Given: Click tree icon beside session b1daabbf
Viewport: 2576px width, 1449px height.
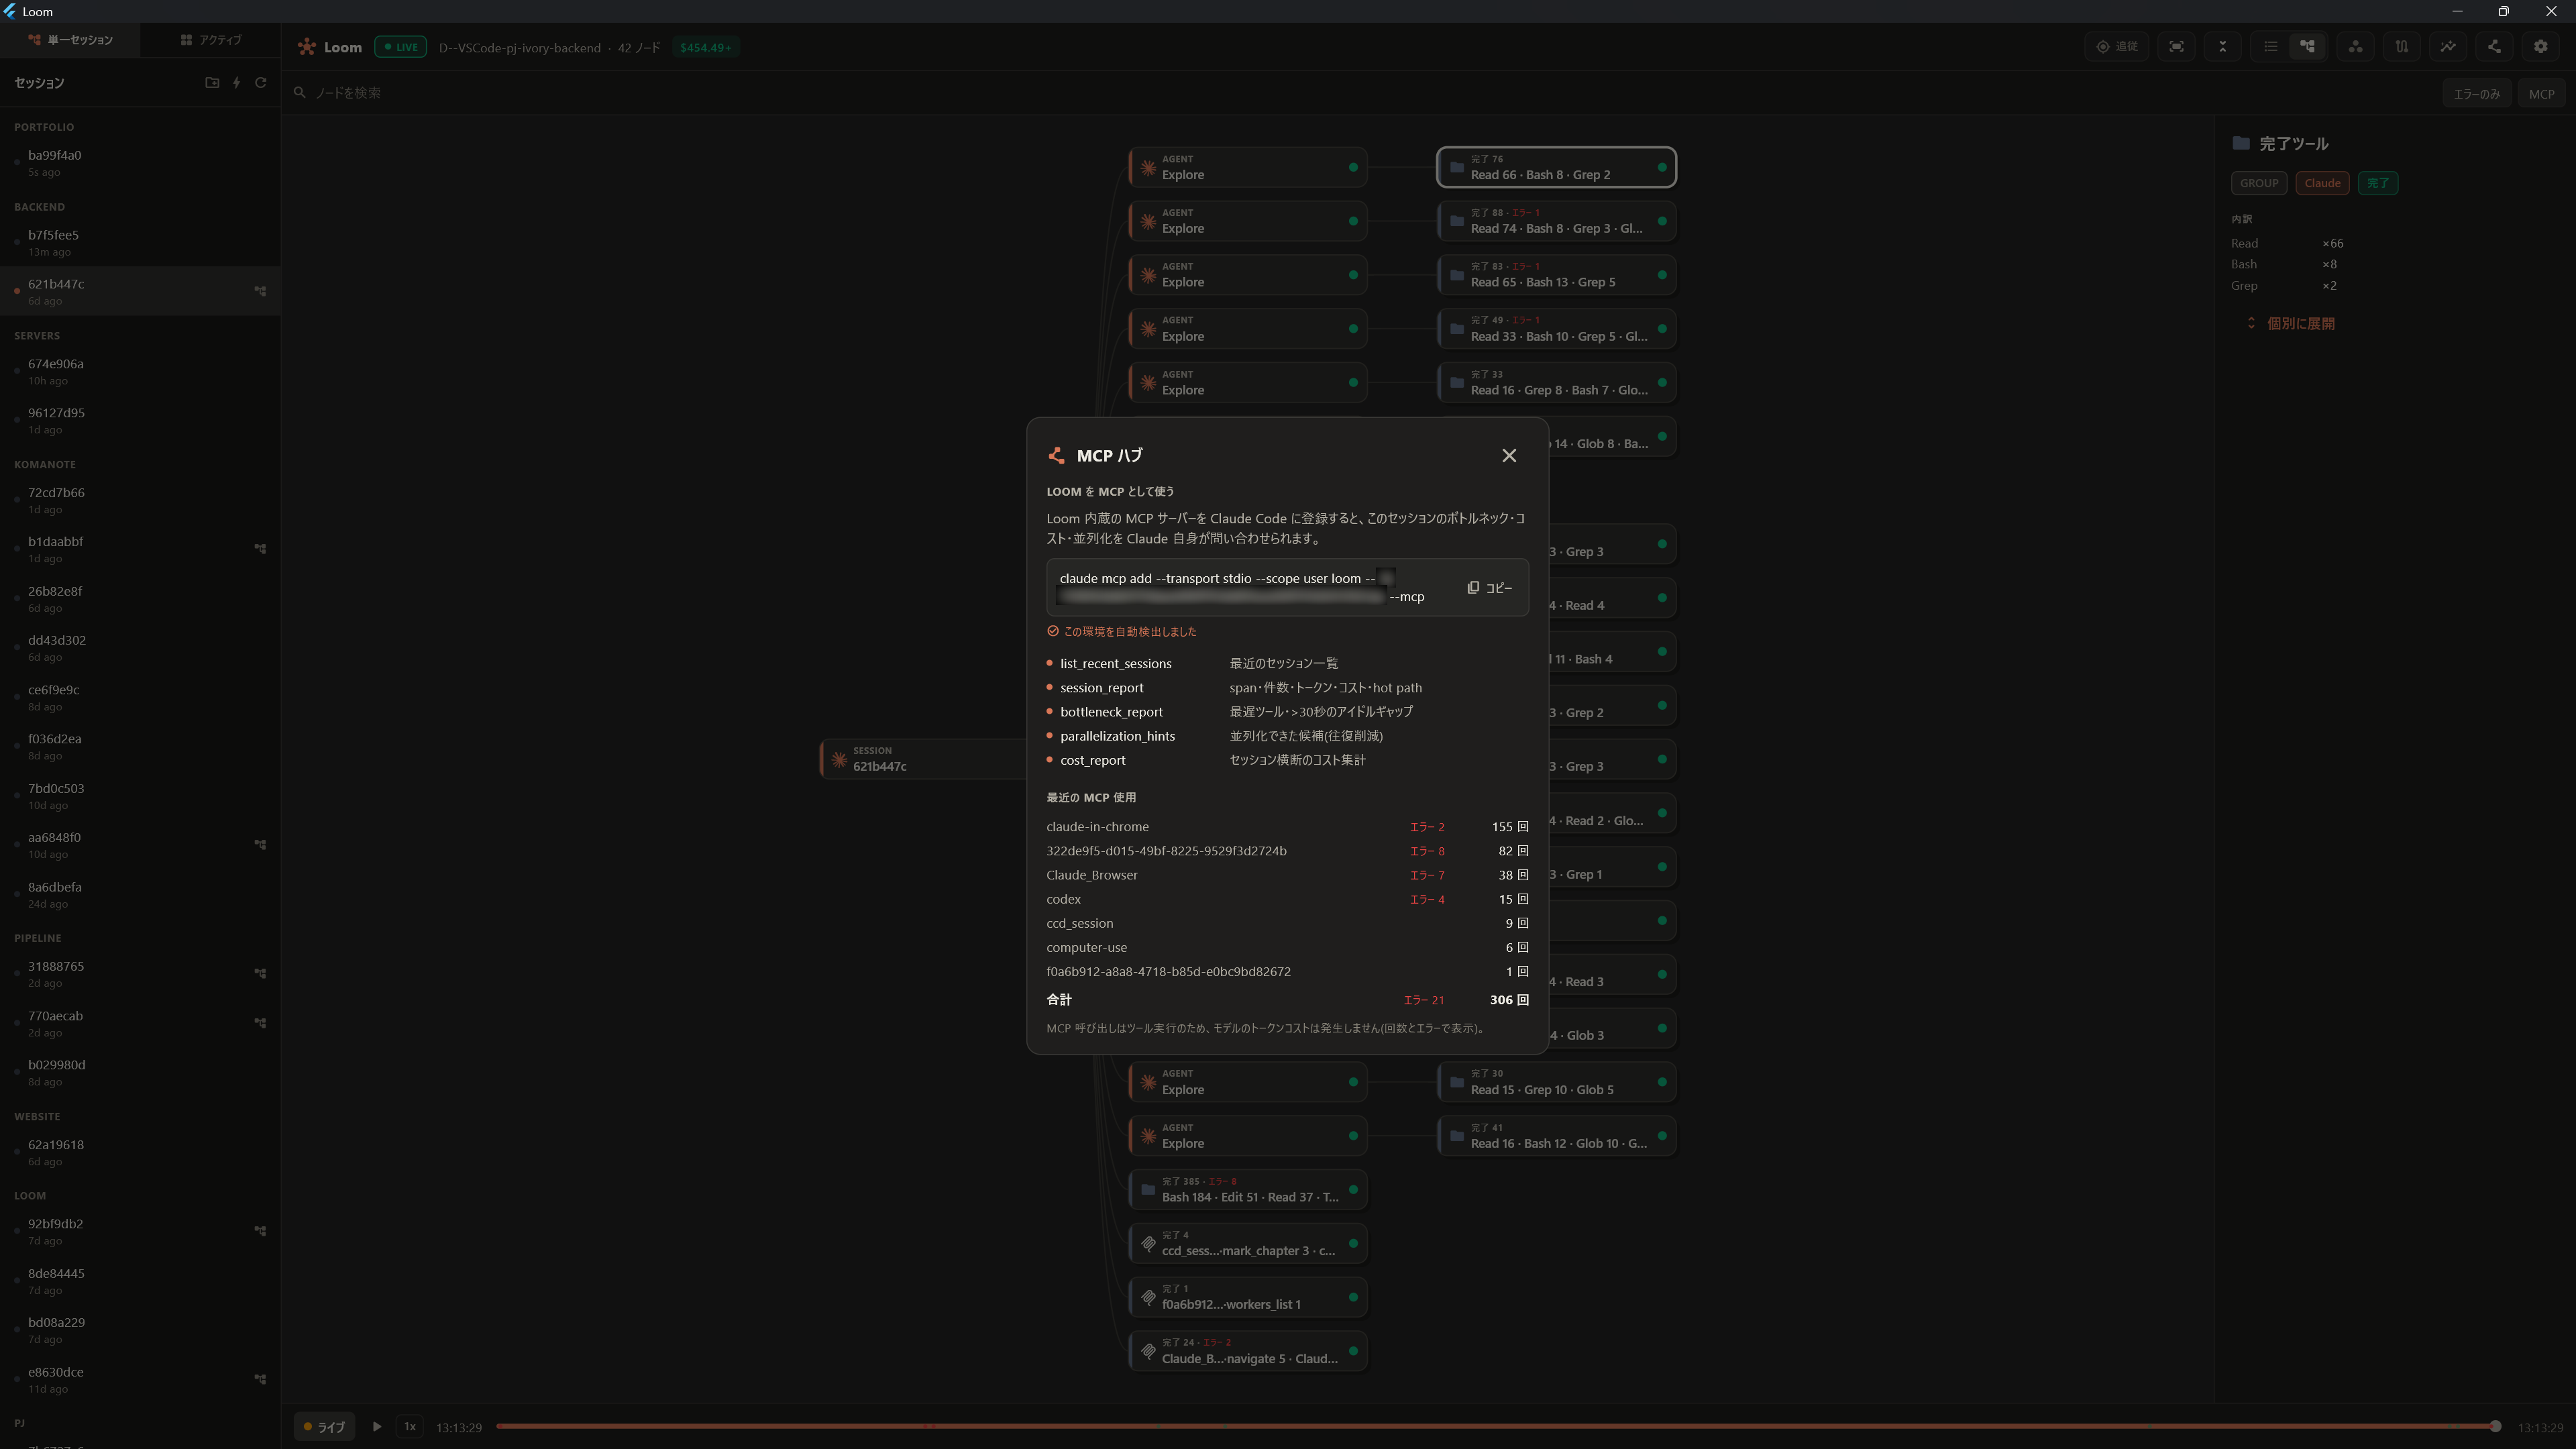Looking at the screenshot, I should pos(260,549).
